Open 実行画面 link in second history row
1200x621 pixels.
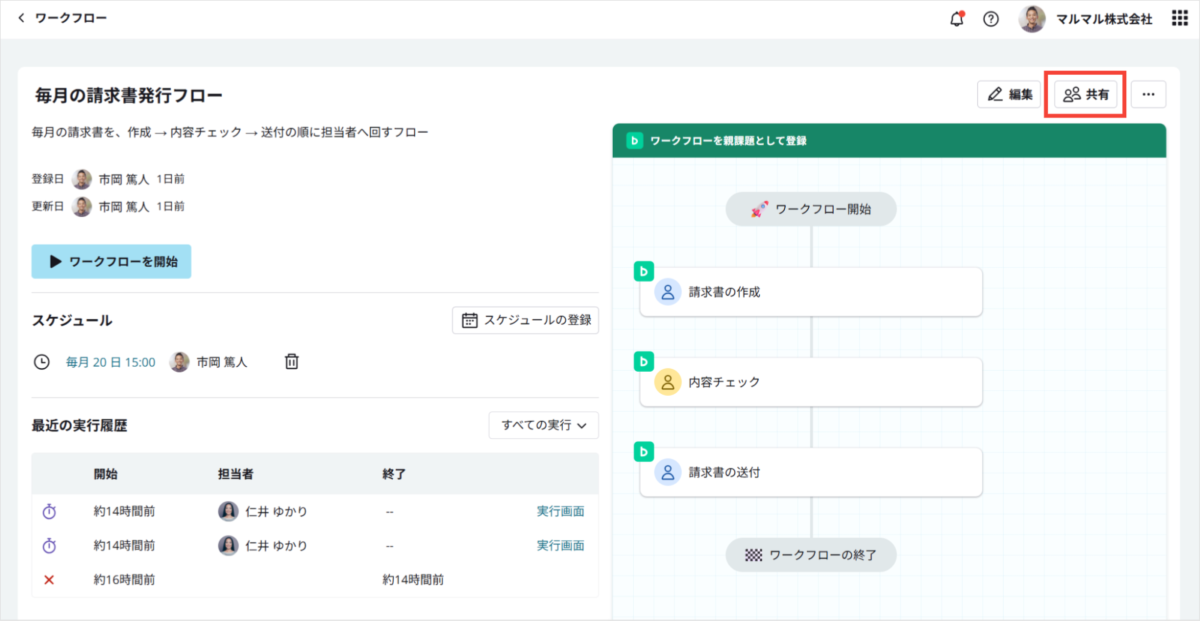tap(560, 545)
